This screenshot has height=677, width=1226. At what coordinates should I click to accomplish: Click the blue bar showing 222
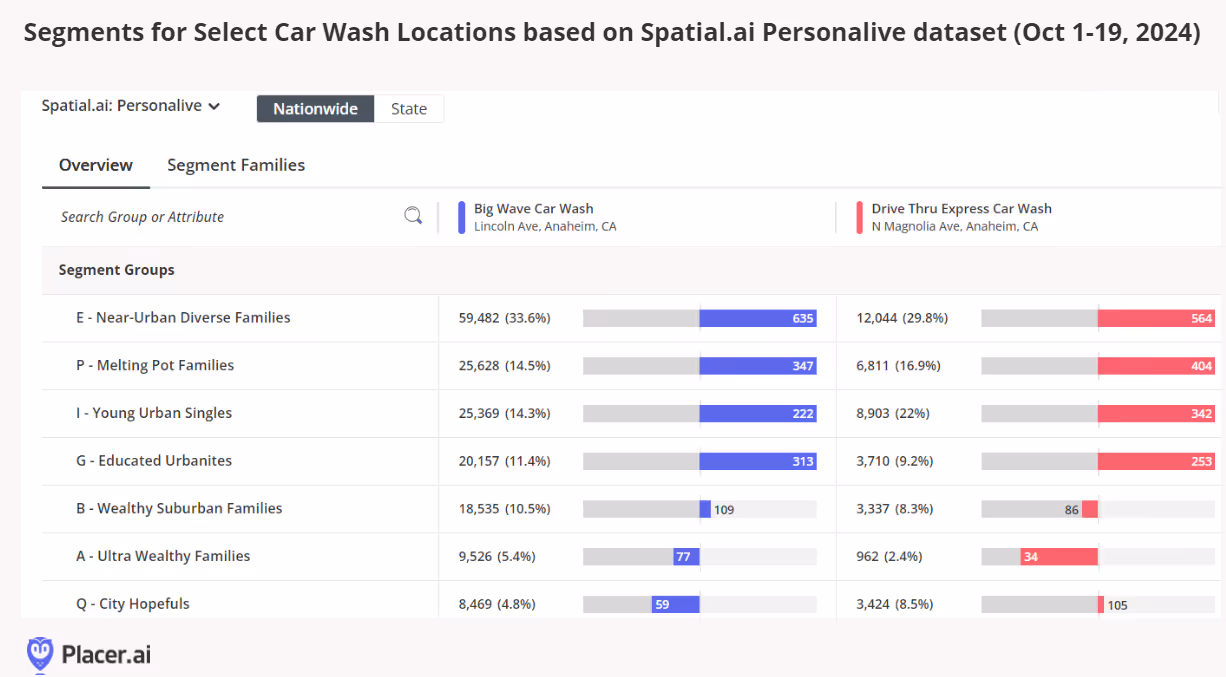758,413
